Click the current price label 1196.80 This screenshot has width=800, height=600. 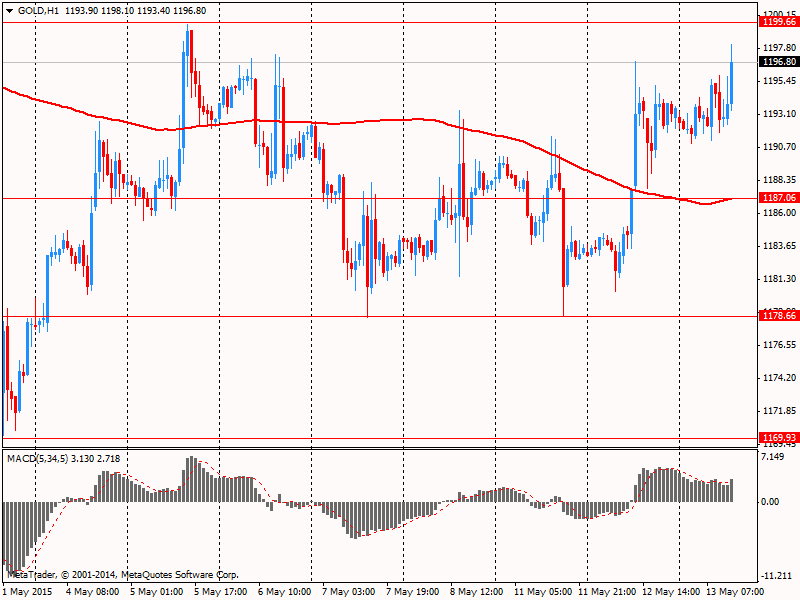(779, 62)
